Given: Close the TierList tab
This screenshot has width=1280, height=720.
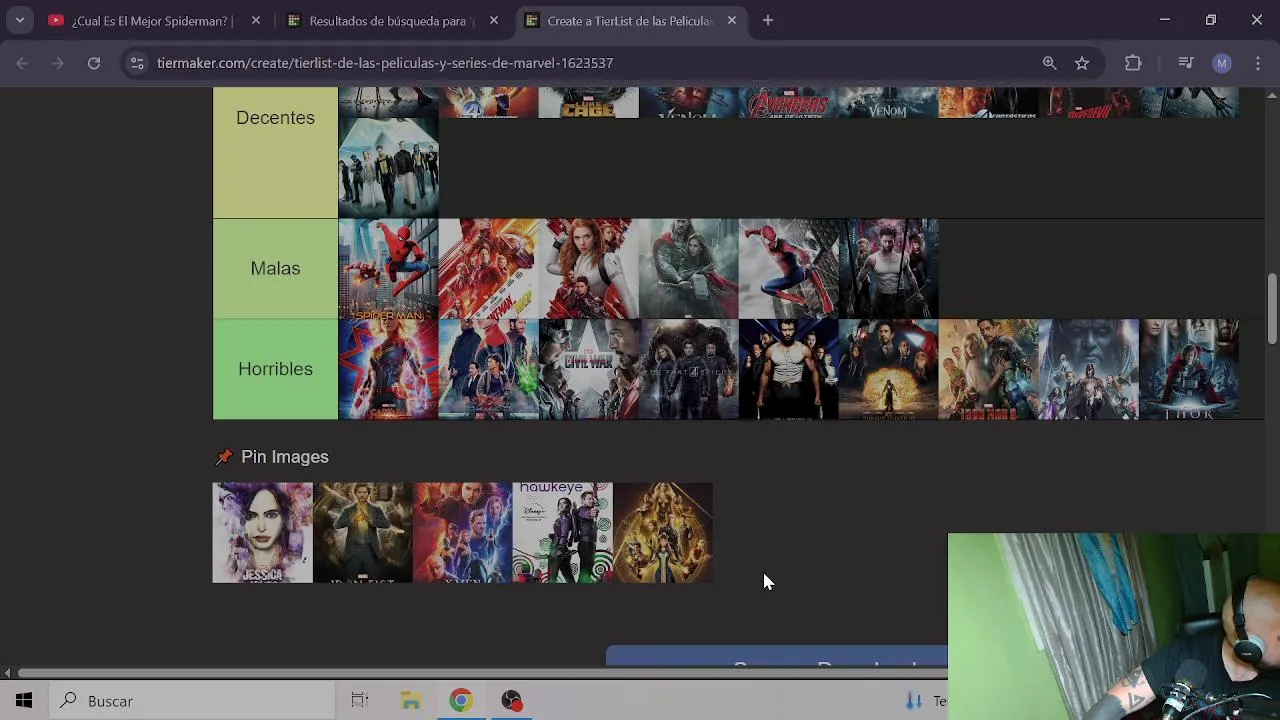Looking at the screenshot, I should click(x=732, y=20).
